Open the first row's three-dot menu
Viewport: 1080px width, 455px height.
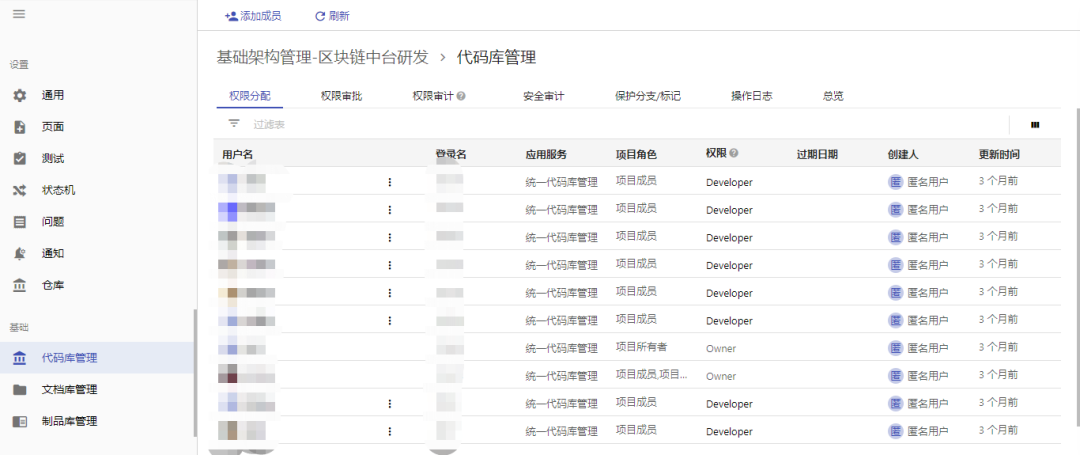pos(389,182)
